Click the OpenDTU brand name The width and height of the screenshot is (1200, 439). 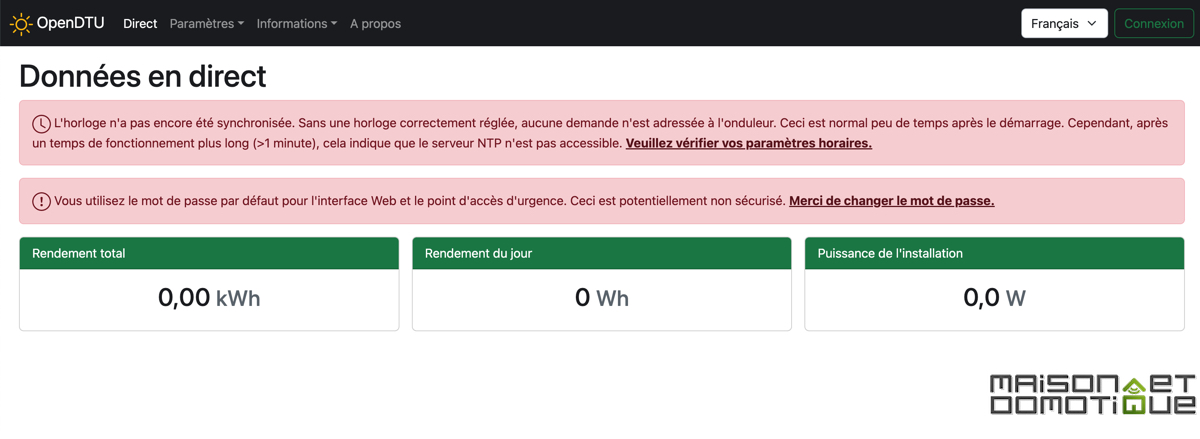tap(71, 23)
